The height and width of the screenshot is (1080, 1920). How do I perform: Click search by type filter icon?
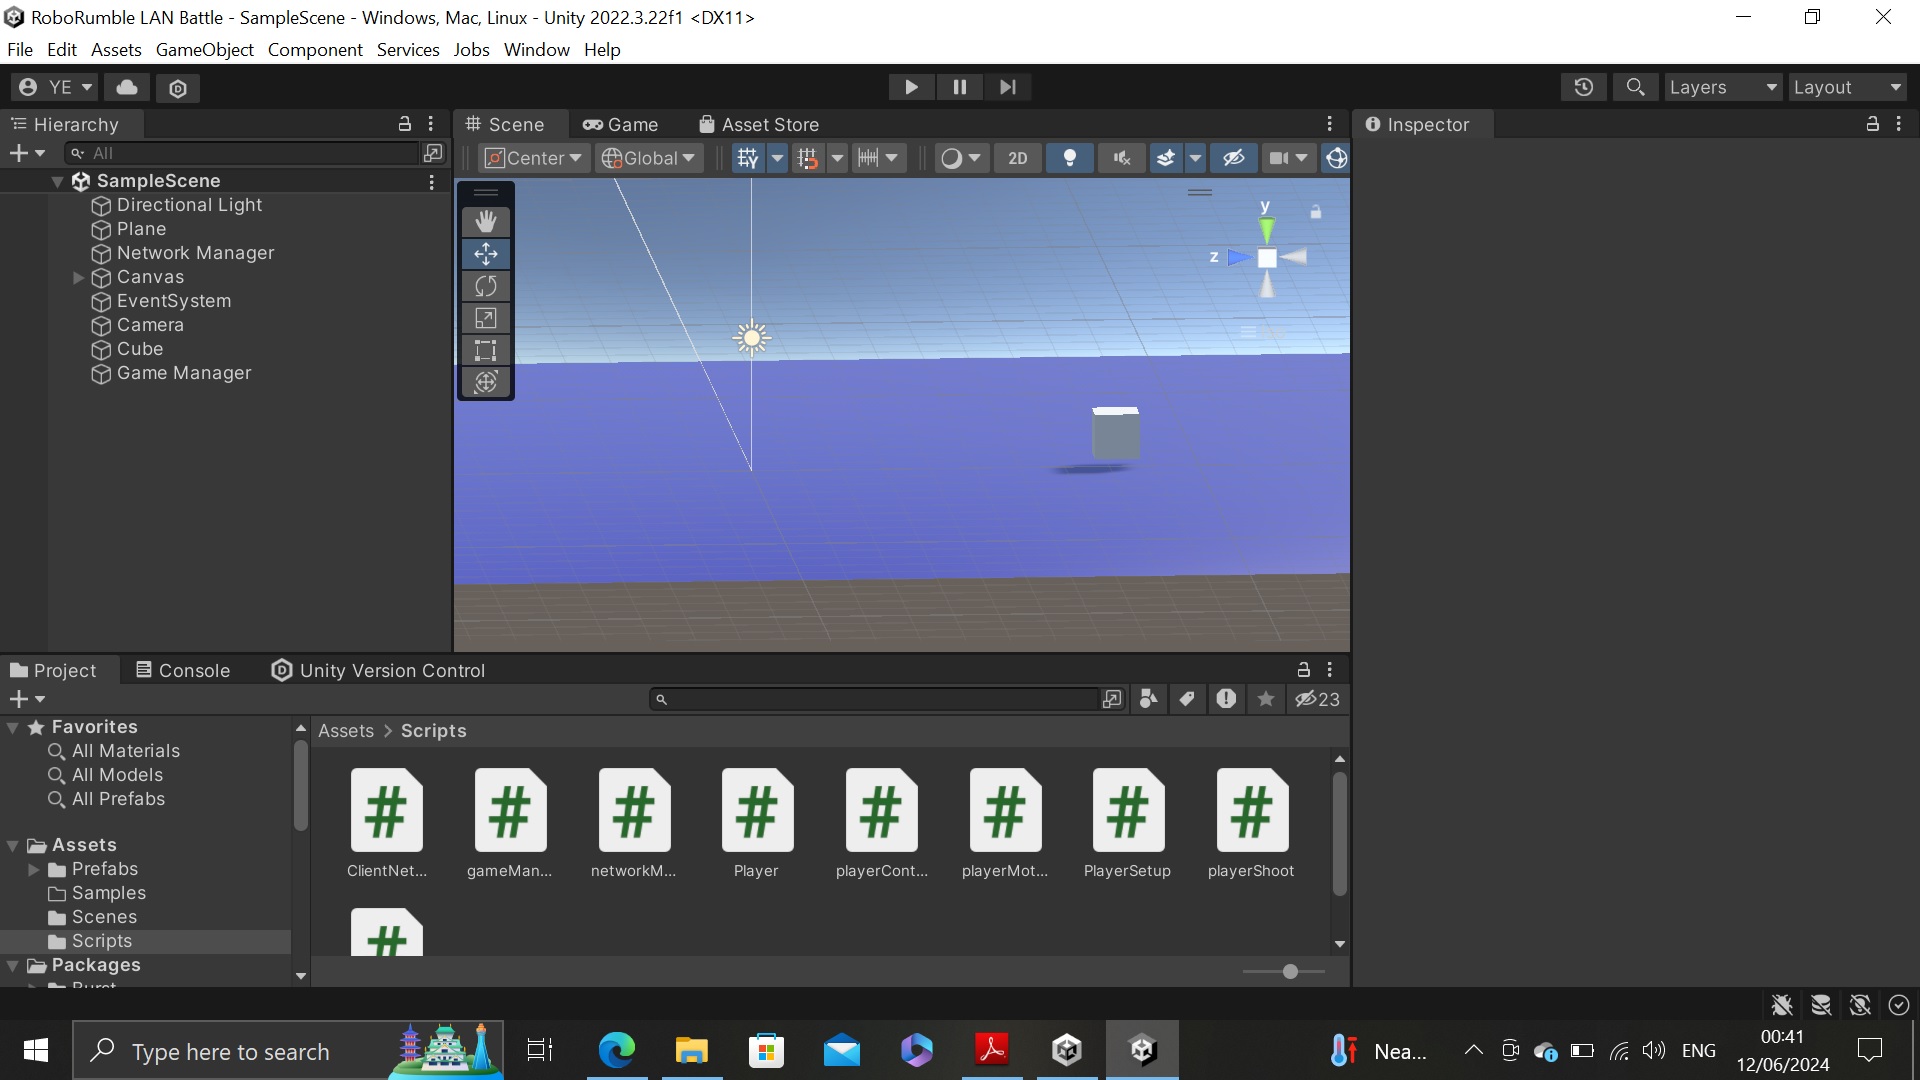pyautogui.click(x=1149, y=699)
